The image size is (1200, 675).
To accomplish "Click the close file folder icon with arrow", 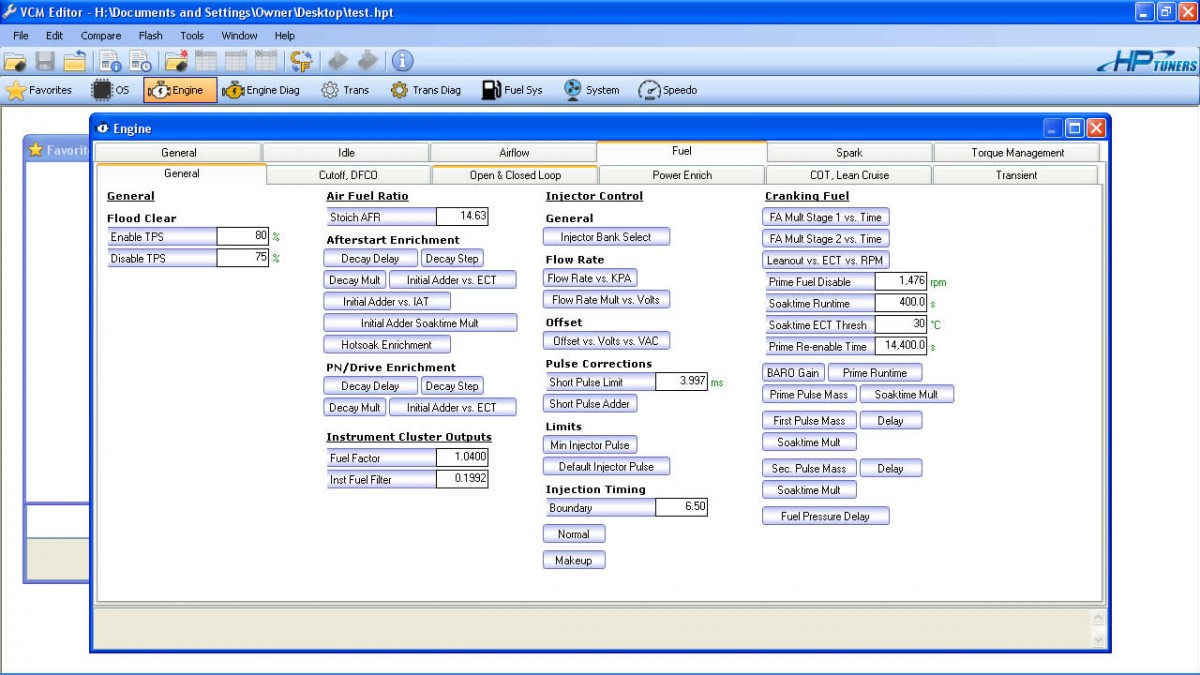I will 75,61.
